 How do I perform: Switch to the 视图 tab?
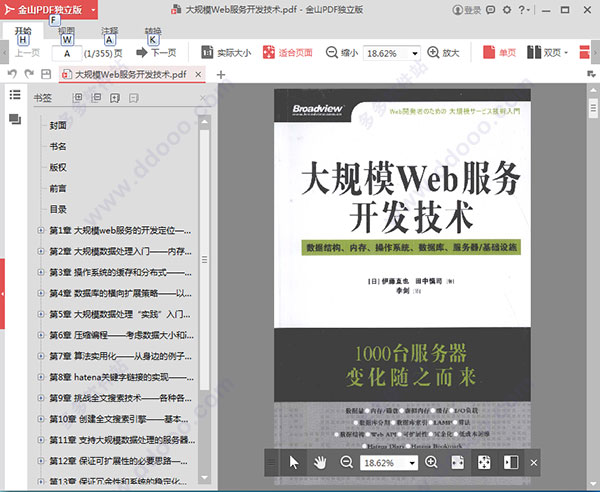66,31
